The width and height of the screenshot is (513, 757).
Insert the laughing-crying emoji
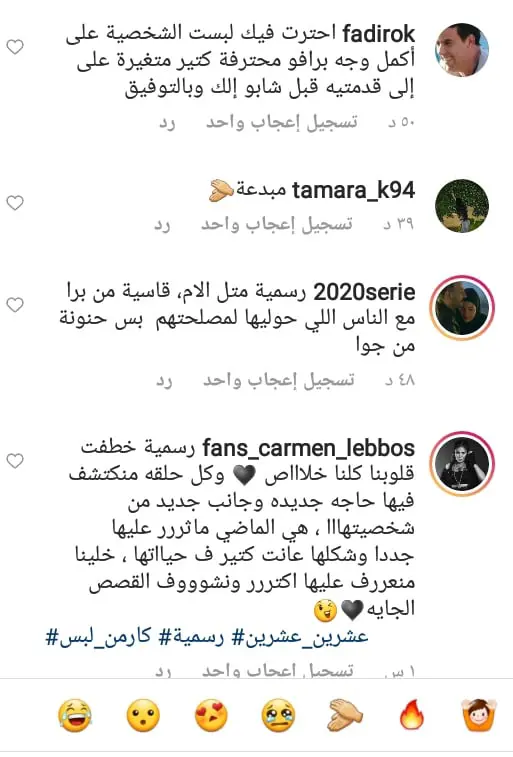75,715
